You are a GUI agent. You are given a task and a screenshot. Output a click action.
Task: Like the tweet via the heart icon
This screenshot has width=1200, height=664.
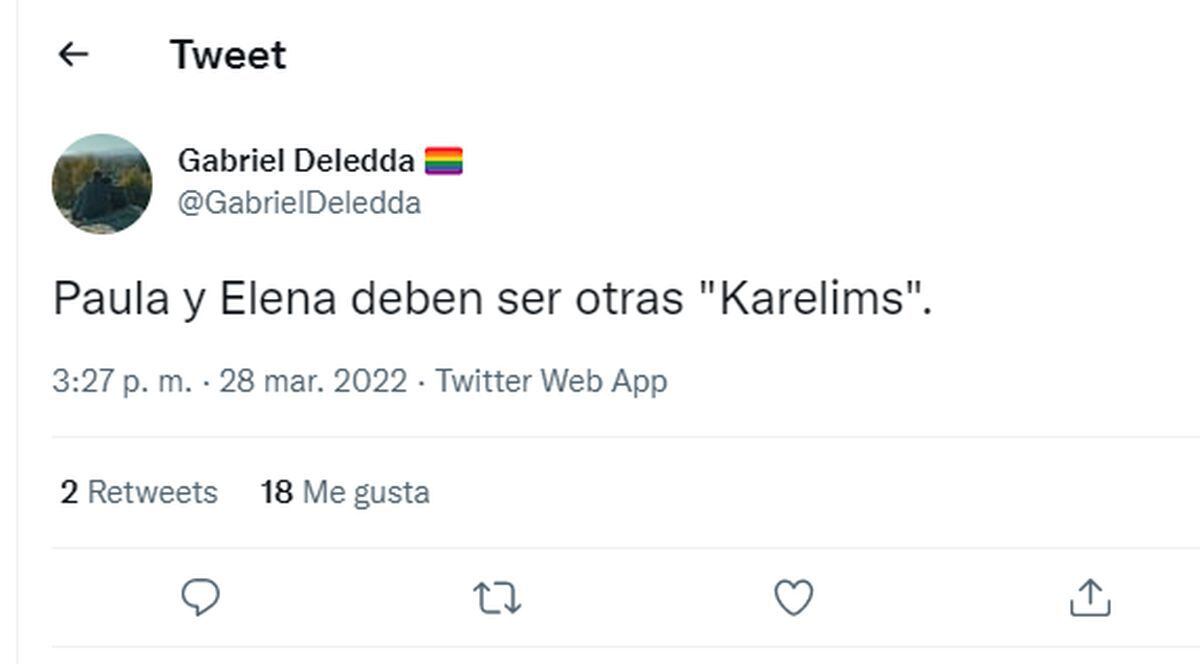(795, 597)
